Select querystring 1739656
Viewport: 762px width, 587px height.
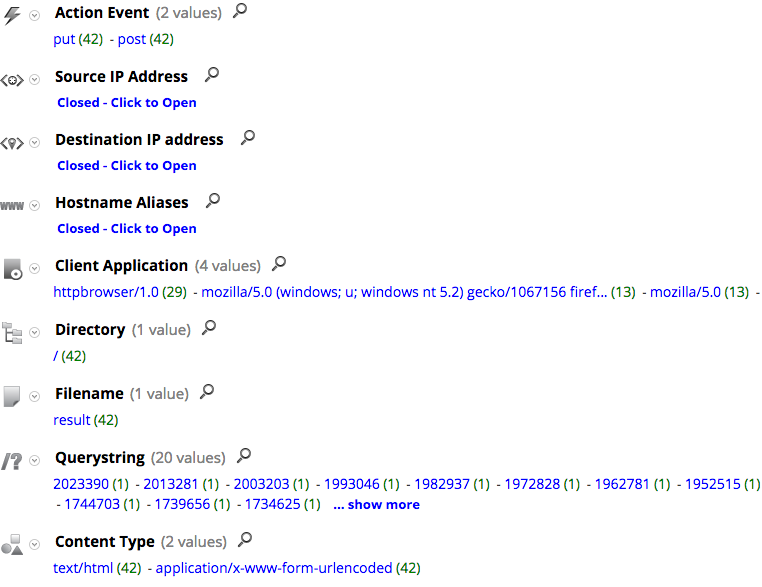pyautogui.click(x=182, y=504)
